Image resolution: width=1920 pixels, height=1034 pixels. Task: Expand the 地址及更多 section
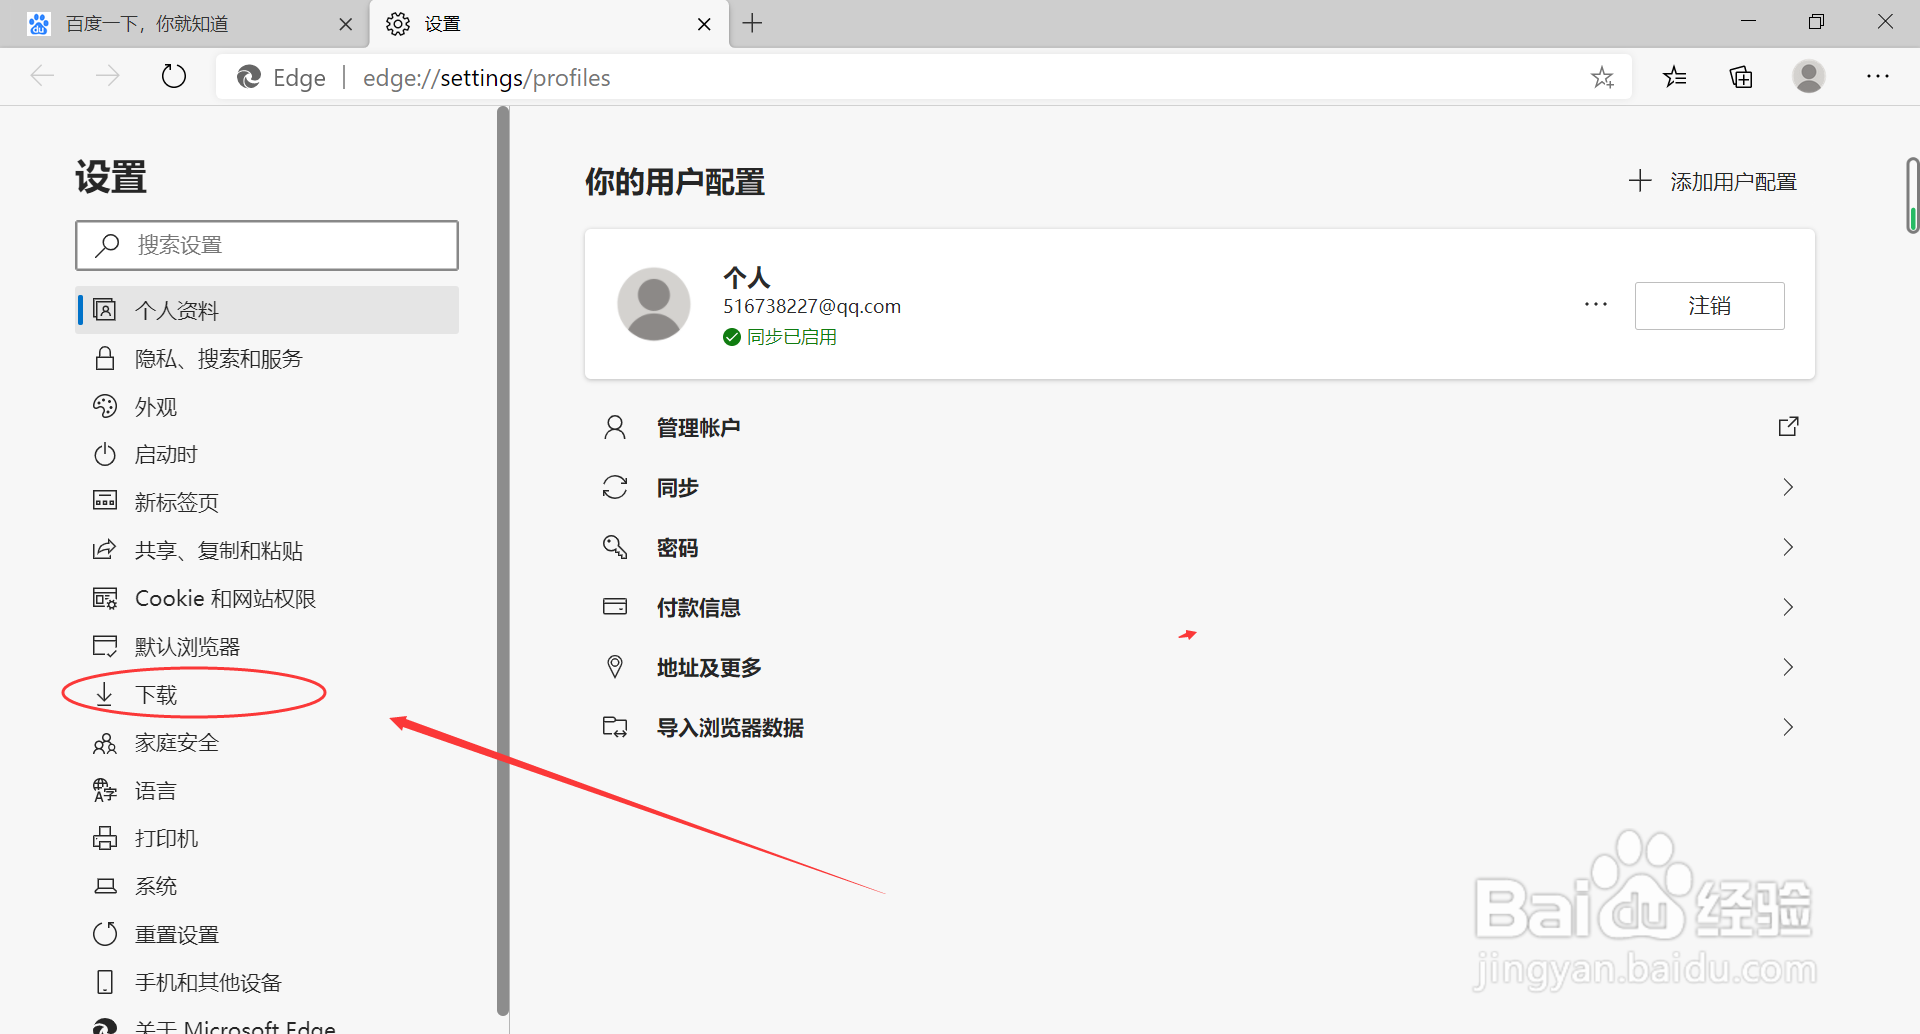point(1789,667)
